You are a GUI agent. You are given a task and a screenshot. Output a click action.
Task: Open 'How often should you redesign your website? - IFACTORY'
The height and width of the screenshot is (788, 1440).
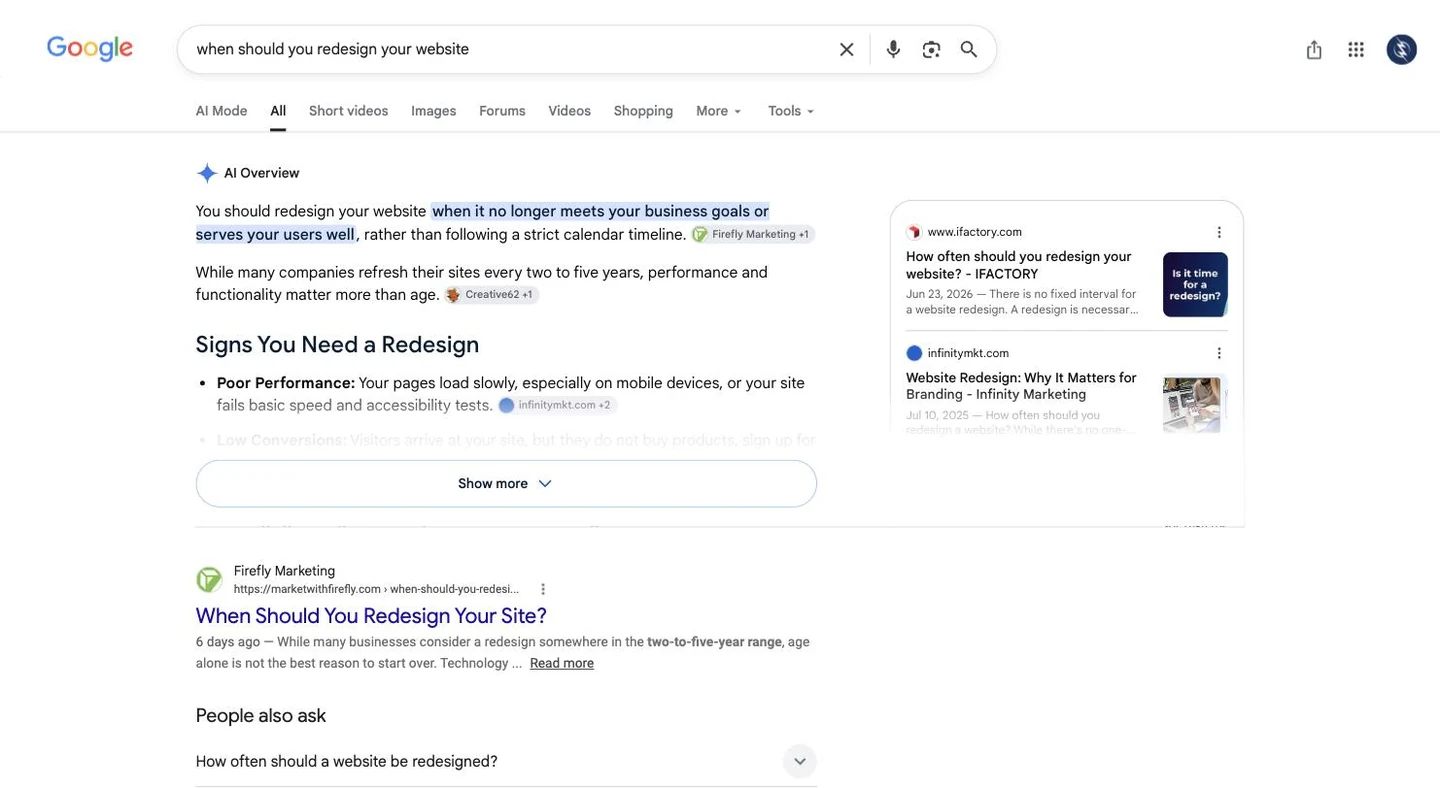(1019, 265)
